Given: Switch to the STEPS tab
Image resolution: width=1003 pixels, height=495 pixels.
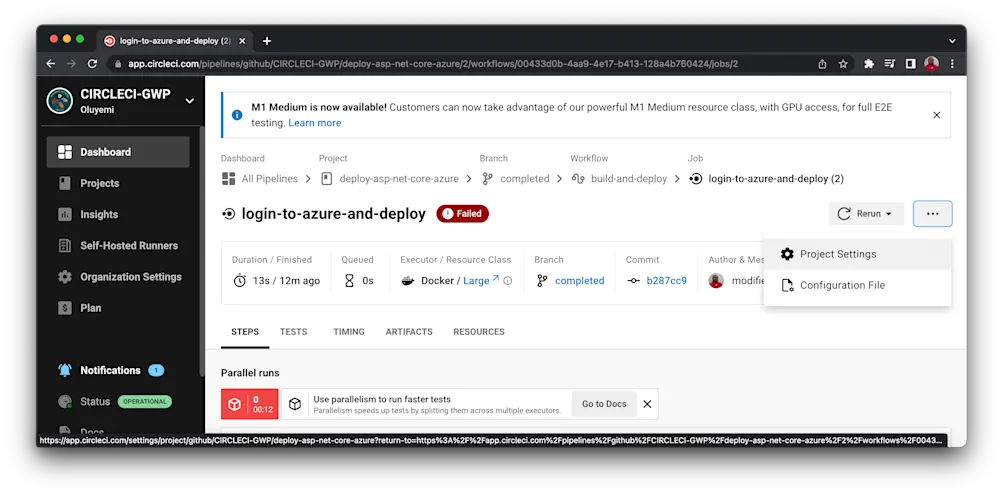Looking at the screenshot, I should point(245,332).
